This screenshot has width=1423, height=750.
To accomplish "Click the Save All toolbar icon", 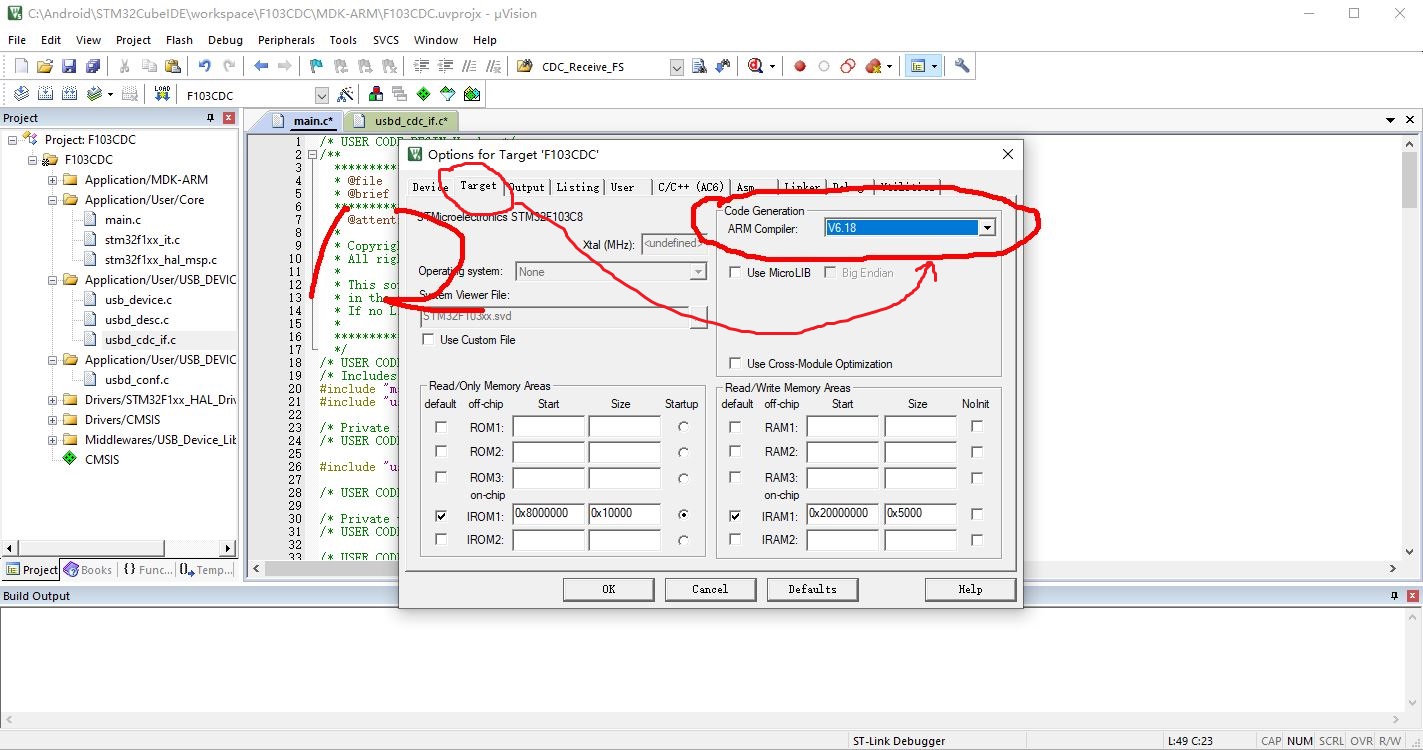I will (x=92, y=66).
